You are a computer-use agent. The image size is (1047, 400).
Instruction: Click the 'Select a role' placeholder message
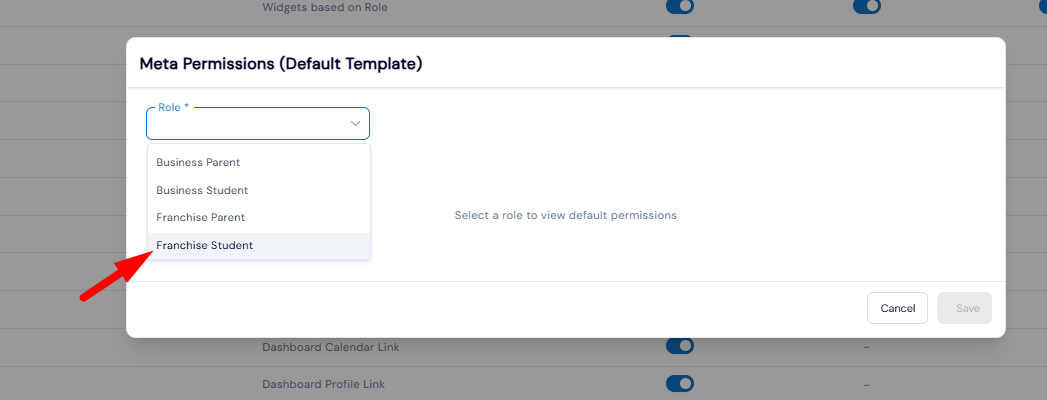pyautogui.click(x=565, y=215)
